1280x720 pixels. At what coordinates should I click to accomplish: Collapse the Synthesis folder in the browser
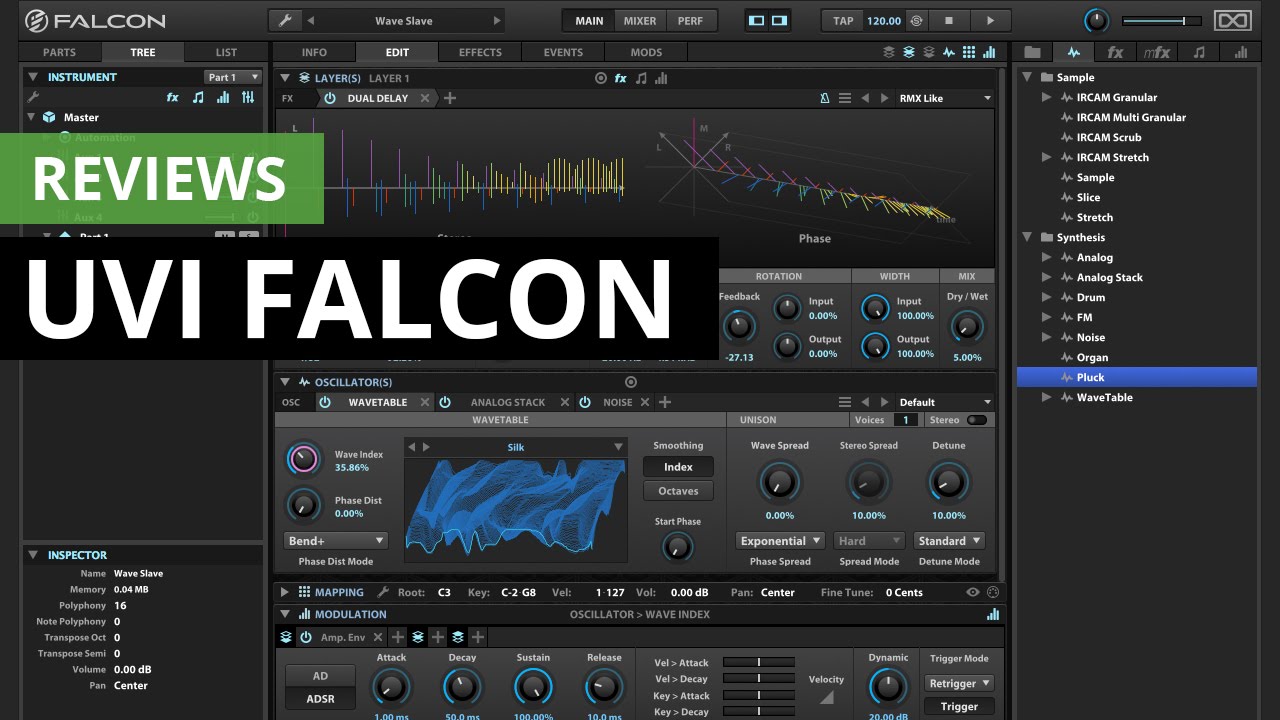pos(1027,237)
